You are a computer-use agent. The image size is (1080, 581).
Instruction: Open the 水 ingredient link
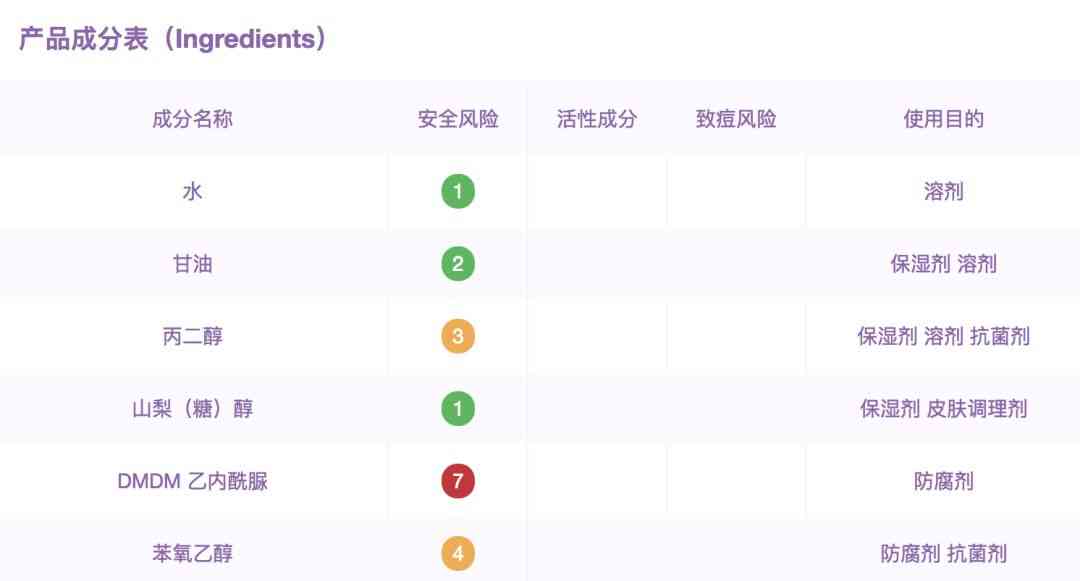click(192, 191)
